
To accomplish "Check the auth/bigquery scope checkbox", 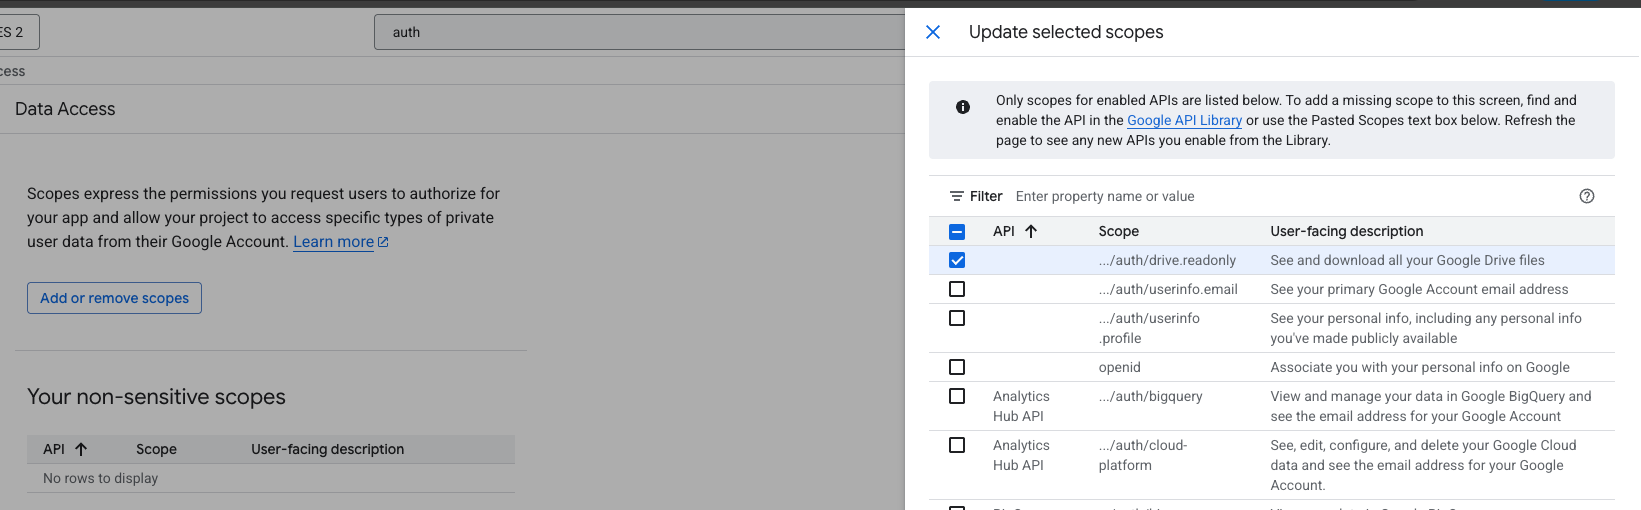I will [957, 396].
